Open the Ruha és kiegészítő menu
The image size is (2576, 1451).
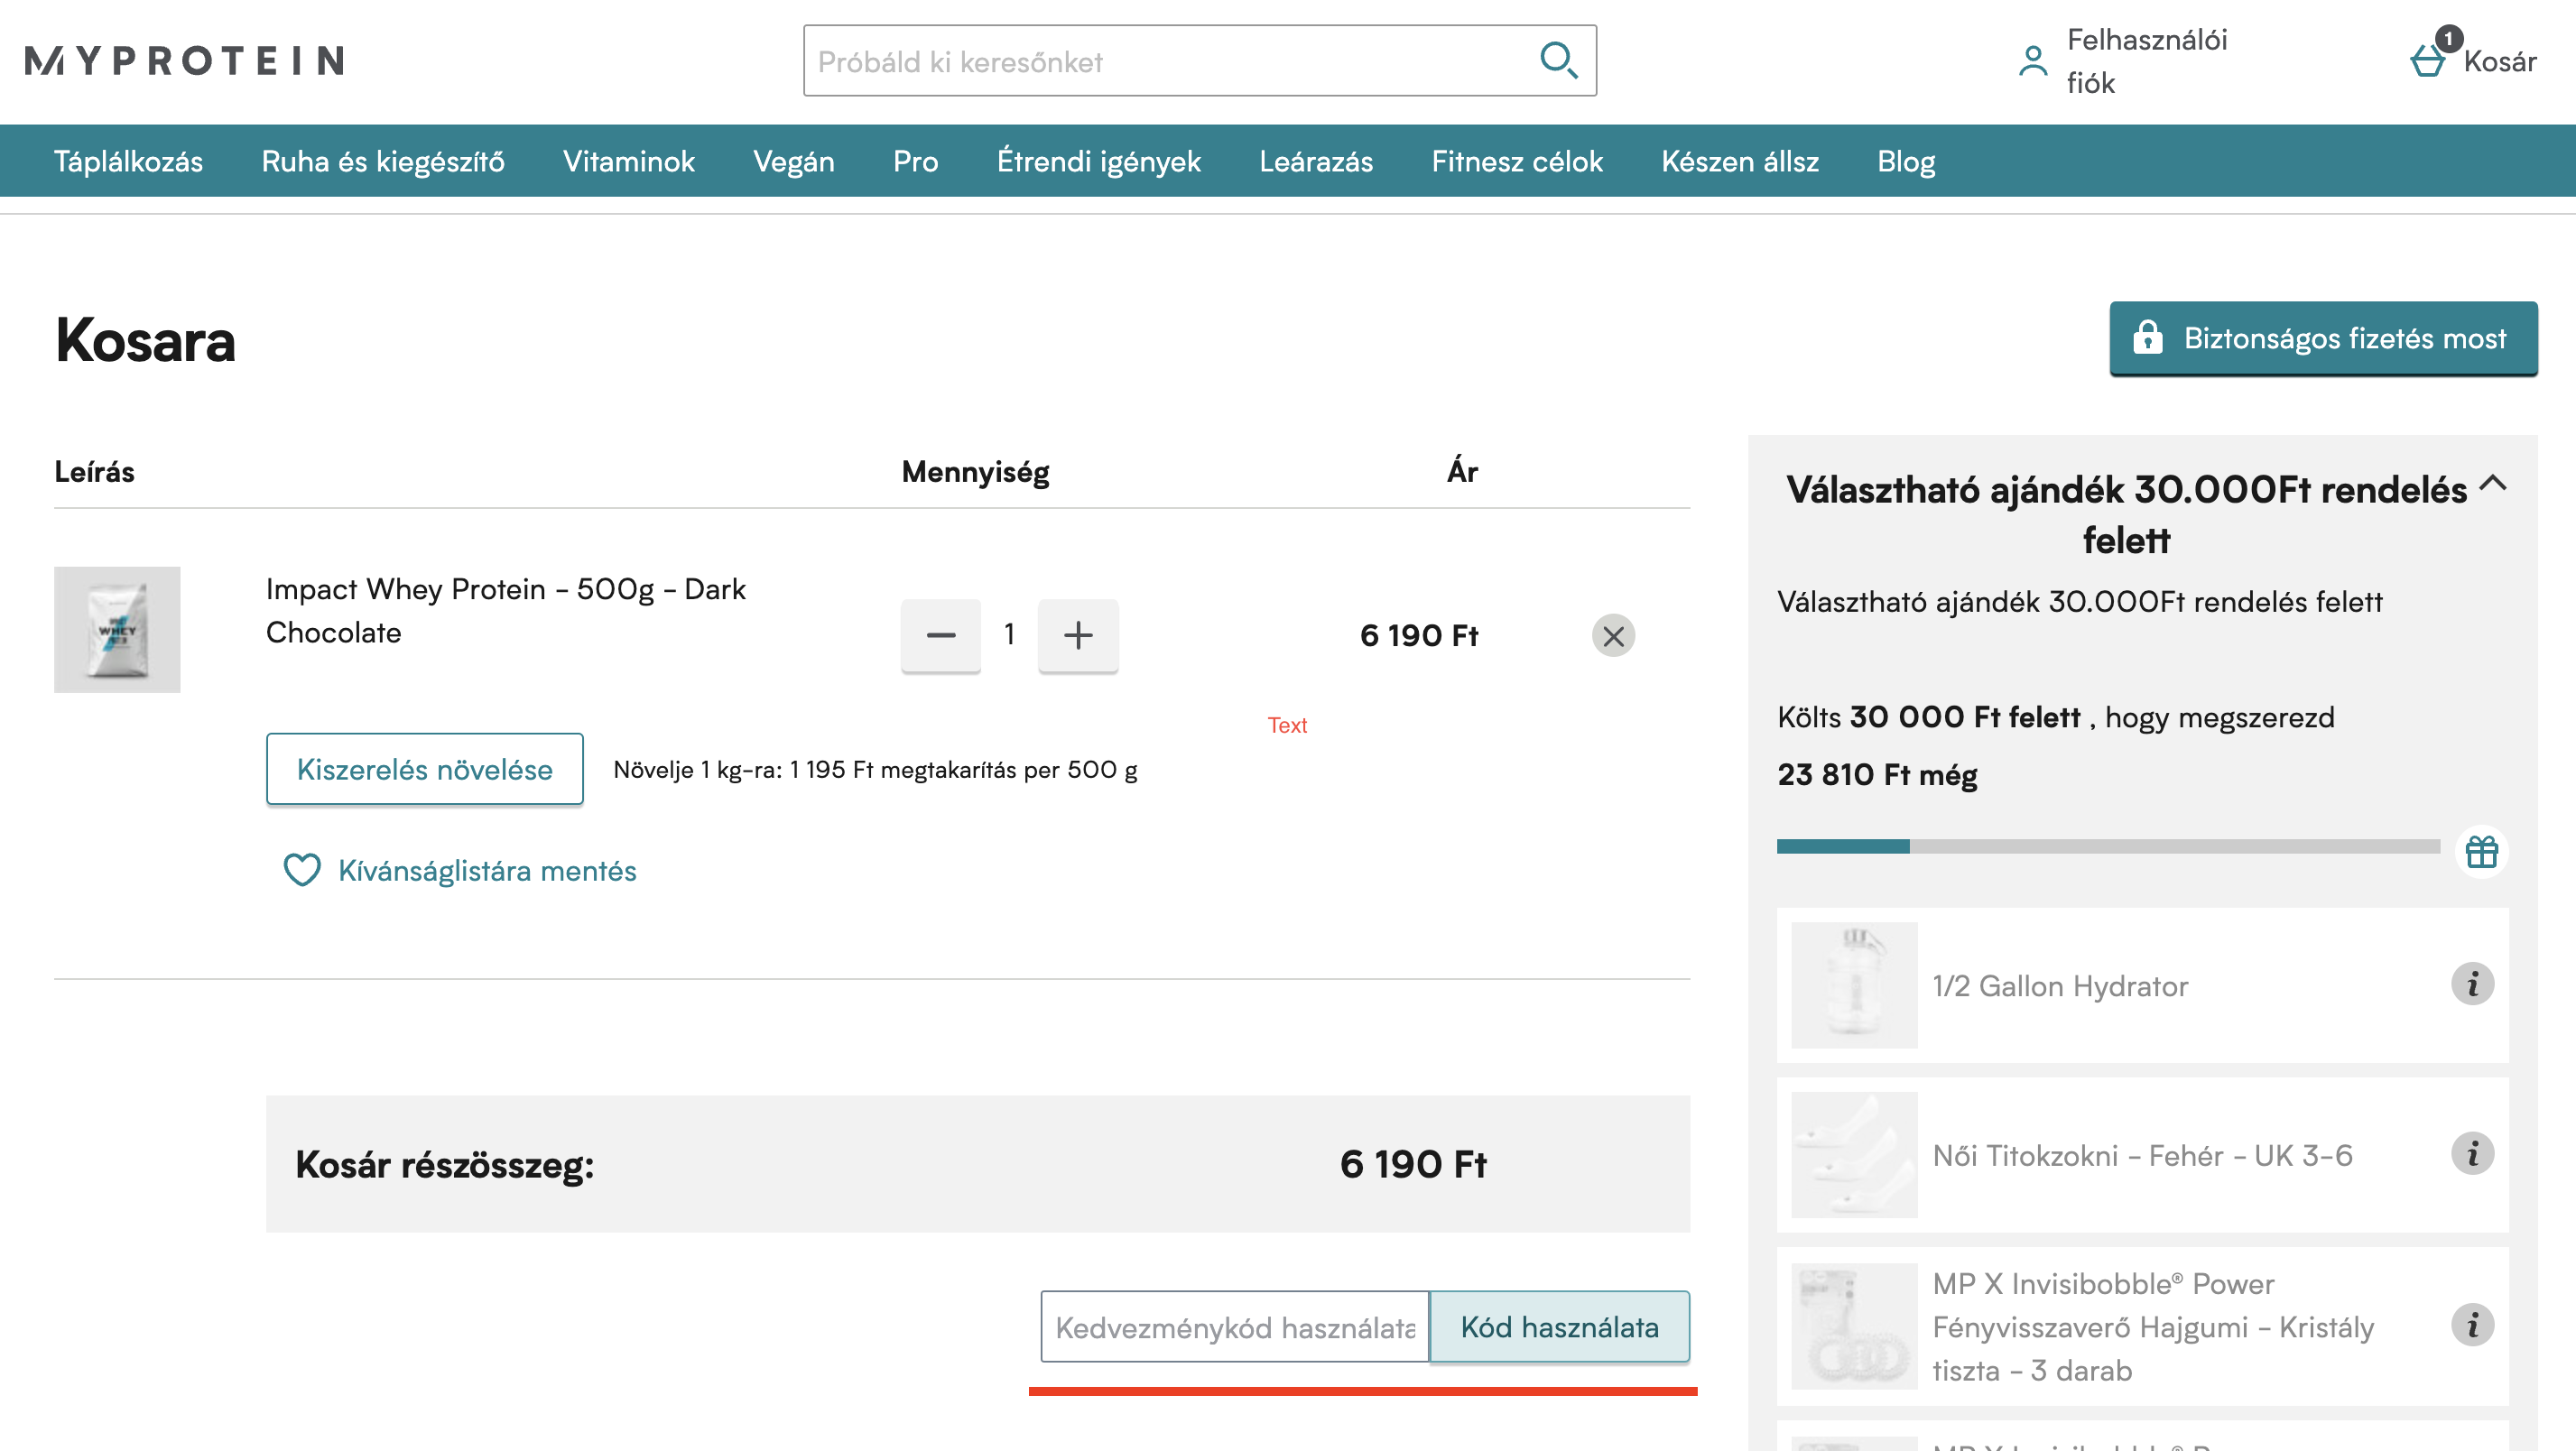383,161
